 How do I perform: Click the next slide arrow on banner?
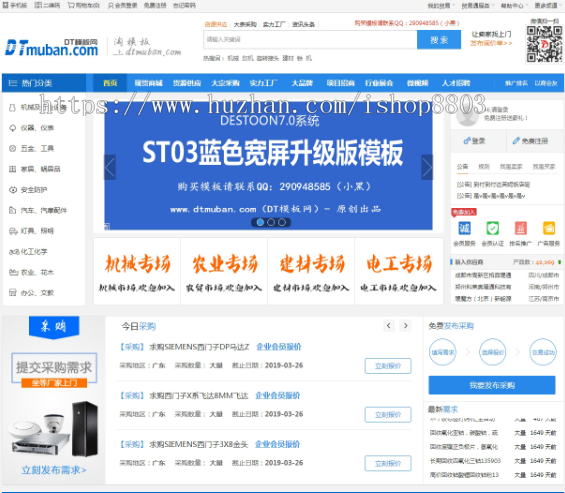427,167
